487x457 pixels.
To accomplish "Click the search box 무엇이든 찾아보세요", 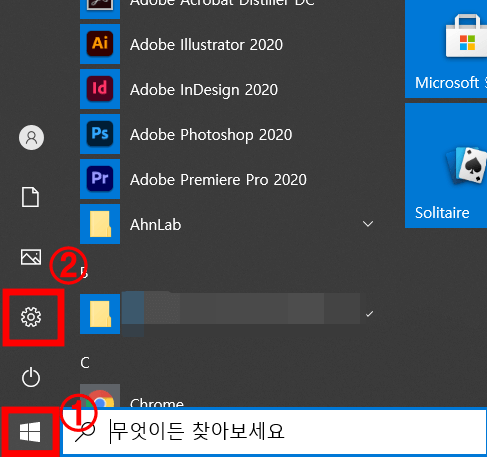I will click(274, 432).
